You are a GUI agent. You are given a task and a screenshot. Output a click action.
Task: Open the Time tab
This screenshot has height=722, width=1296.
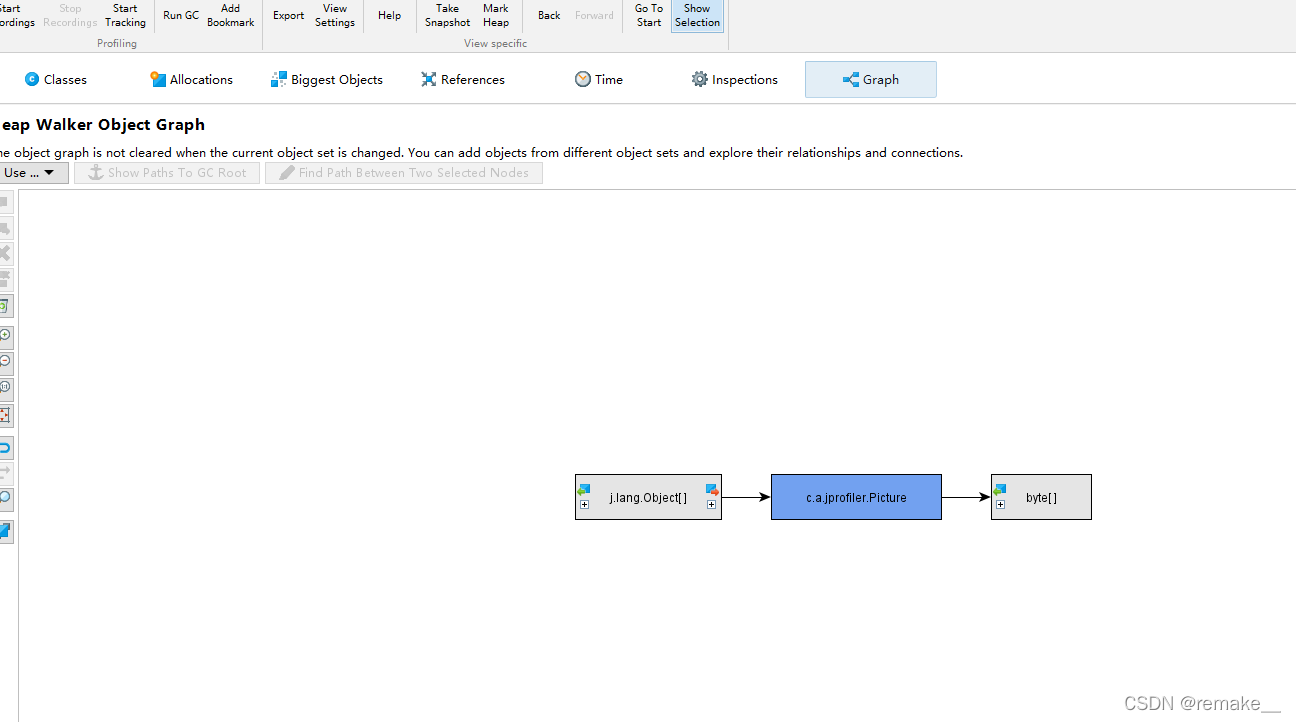599,79
